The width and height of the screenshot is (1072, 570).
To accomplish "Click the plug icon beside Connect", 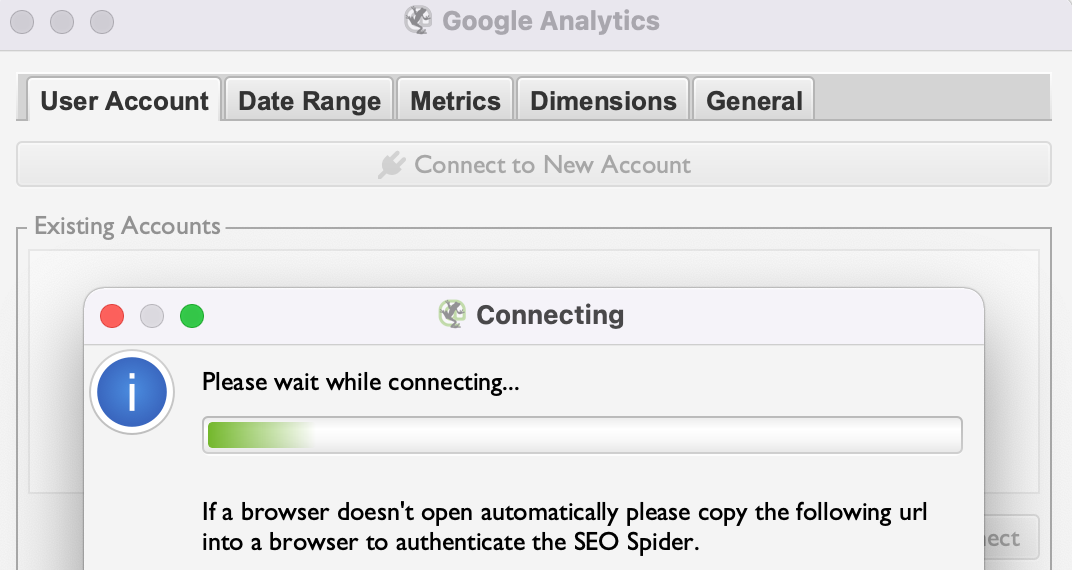I will pos(392,165).
